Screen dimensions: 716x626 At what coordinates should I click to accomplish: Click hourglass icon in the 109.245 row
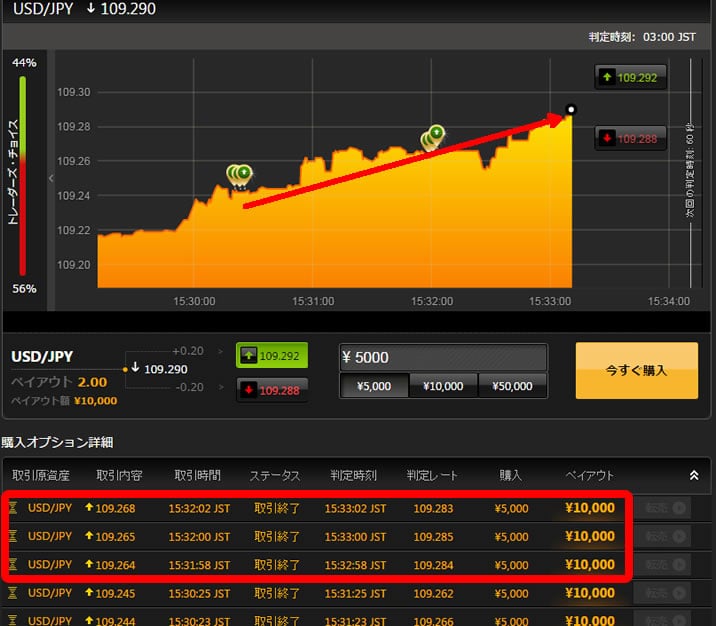(x=13, y=593)
